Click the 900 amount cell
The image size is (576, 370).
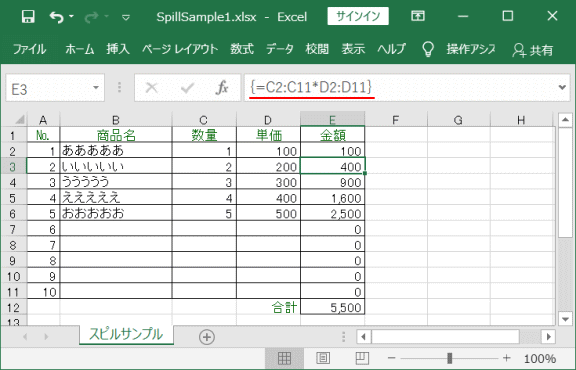[333, 182]
